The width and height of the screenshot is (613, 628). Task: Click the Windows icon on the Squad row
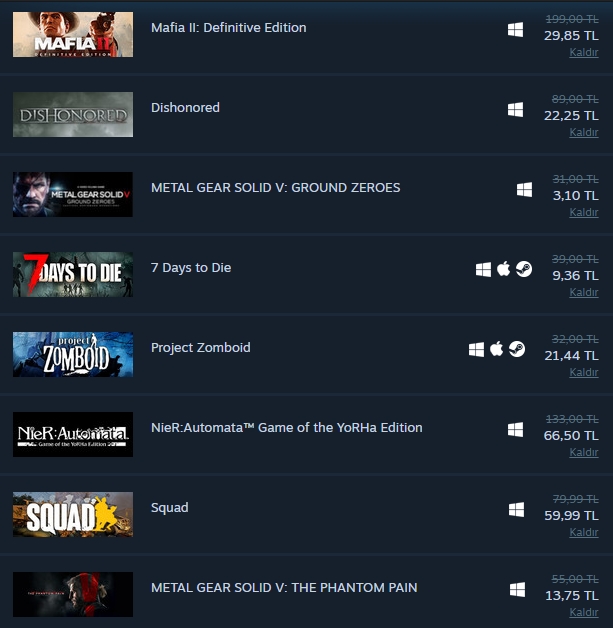(516, 510)
